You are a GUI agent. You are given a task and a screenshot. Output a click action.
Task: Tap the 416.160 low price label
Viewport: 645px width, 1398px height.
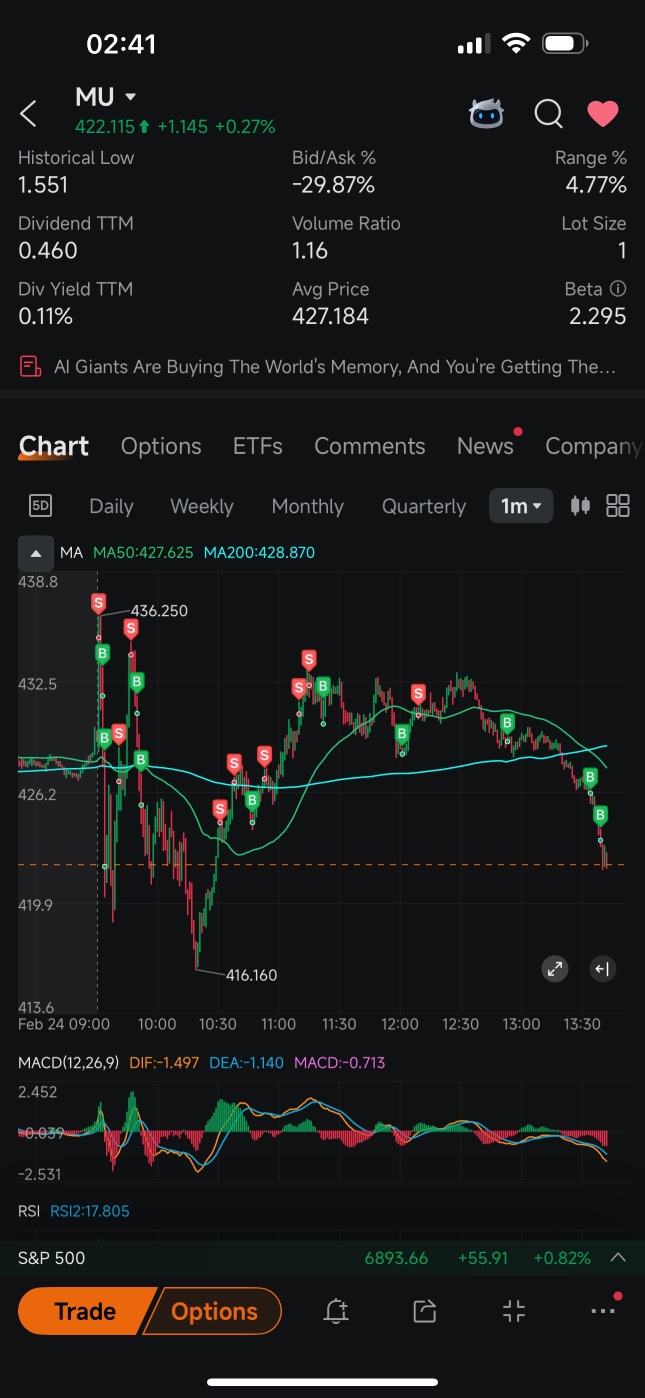pyautogui.click(x=251, y=975)
